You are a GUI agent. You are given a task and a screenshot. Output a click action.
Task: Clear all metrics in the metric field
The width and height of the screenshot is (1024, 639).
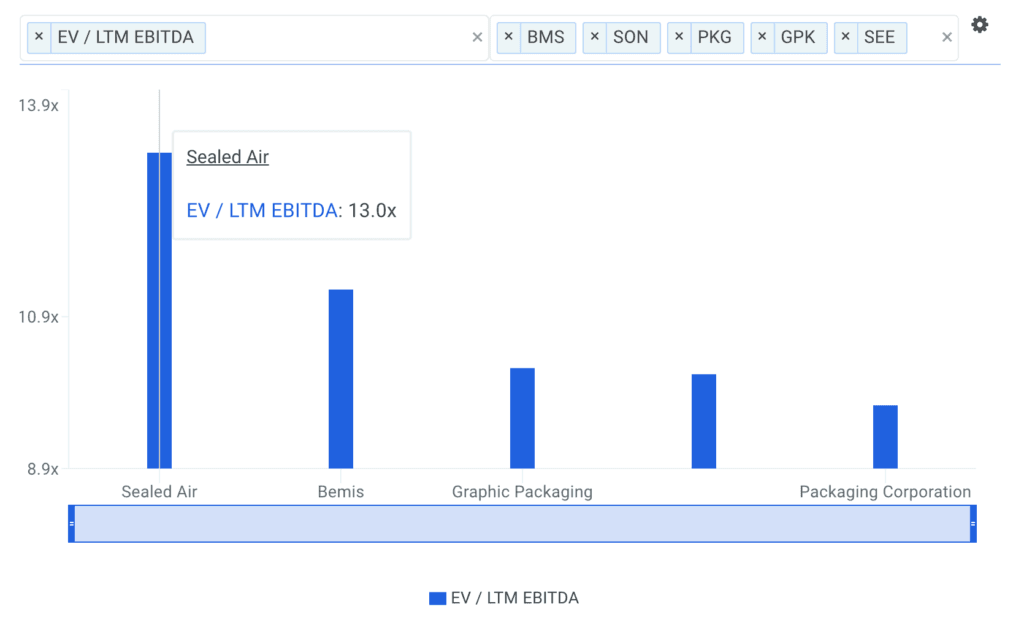477,38
